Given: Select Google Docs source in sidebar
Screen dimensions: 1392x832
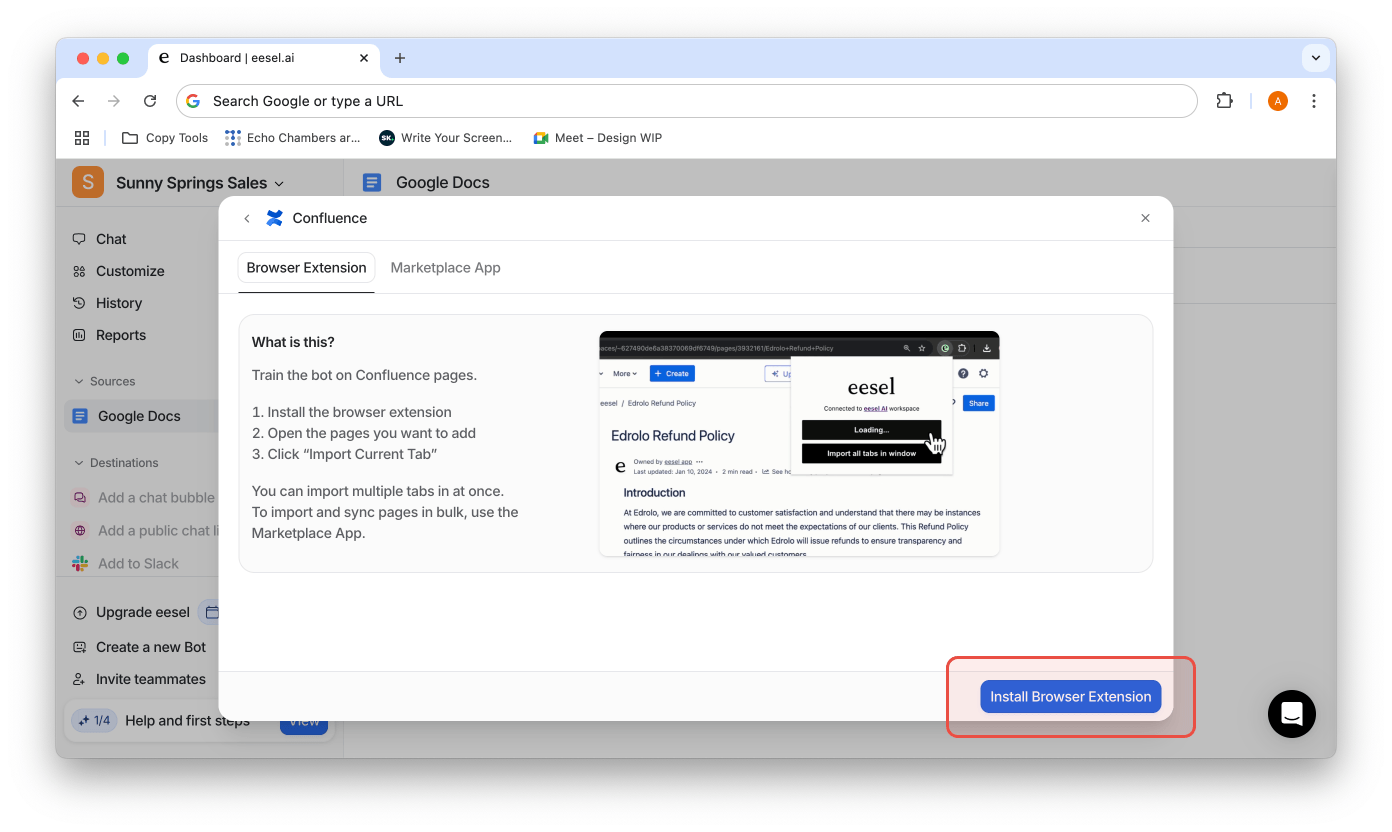Looking at the screenshot, I should [x=141, y=416].
